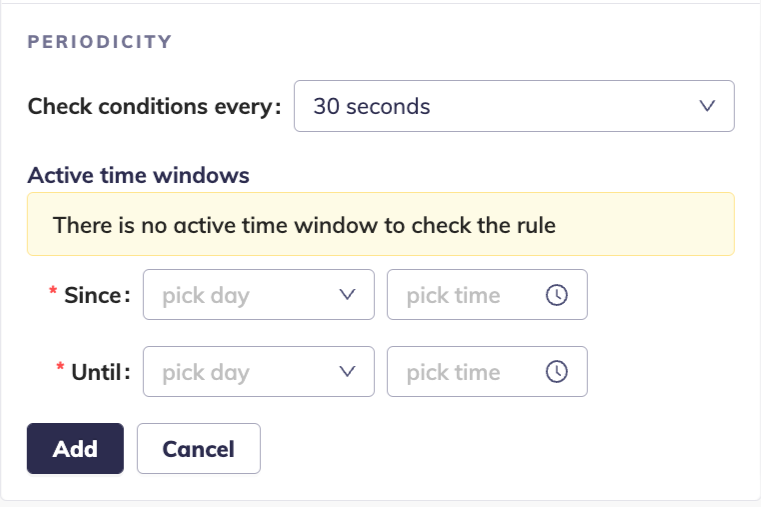Click the clock icon in Until time field
Viewport: 761px width, 507px height.
[556, 372]
